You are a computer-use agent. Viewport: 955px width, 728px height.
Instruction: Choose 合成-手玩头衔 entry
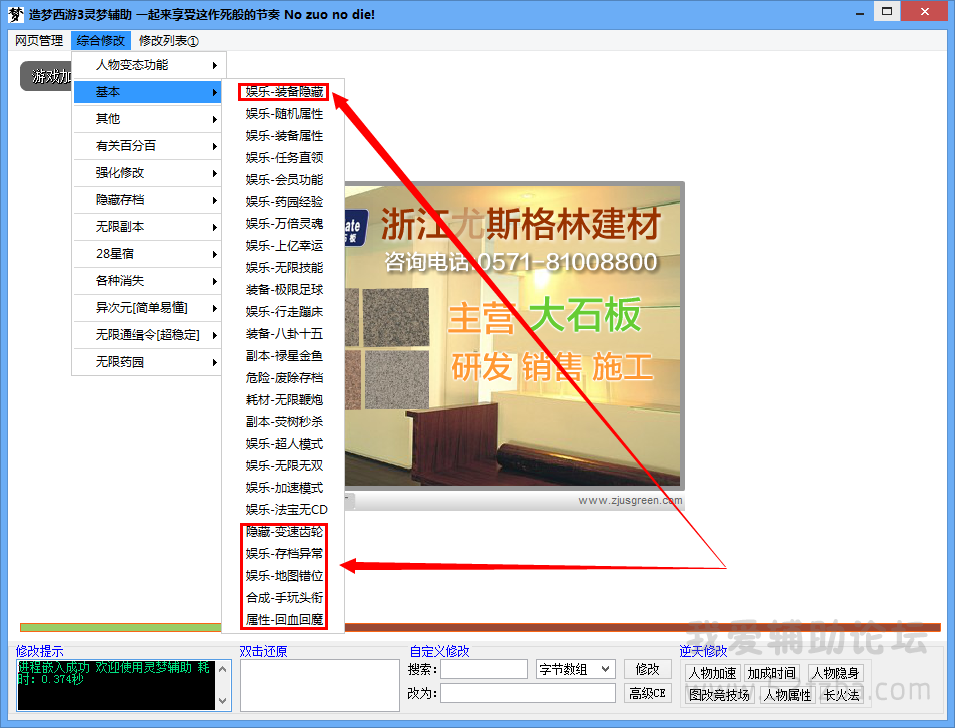click(284, 598)
